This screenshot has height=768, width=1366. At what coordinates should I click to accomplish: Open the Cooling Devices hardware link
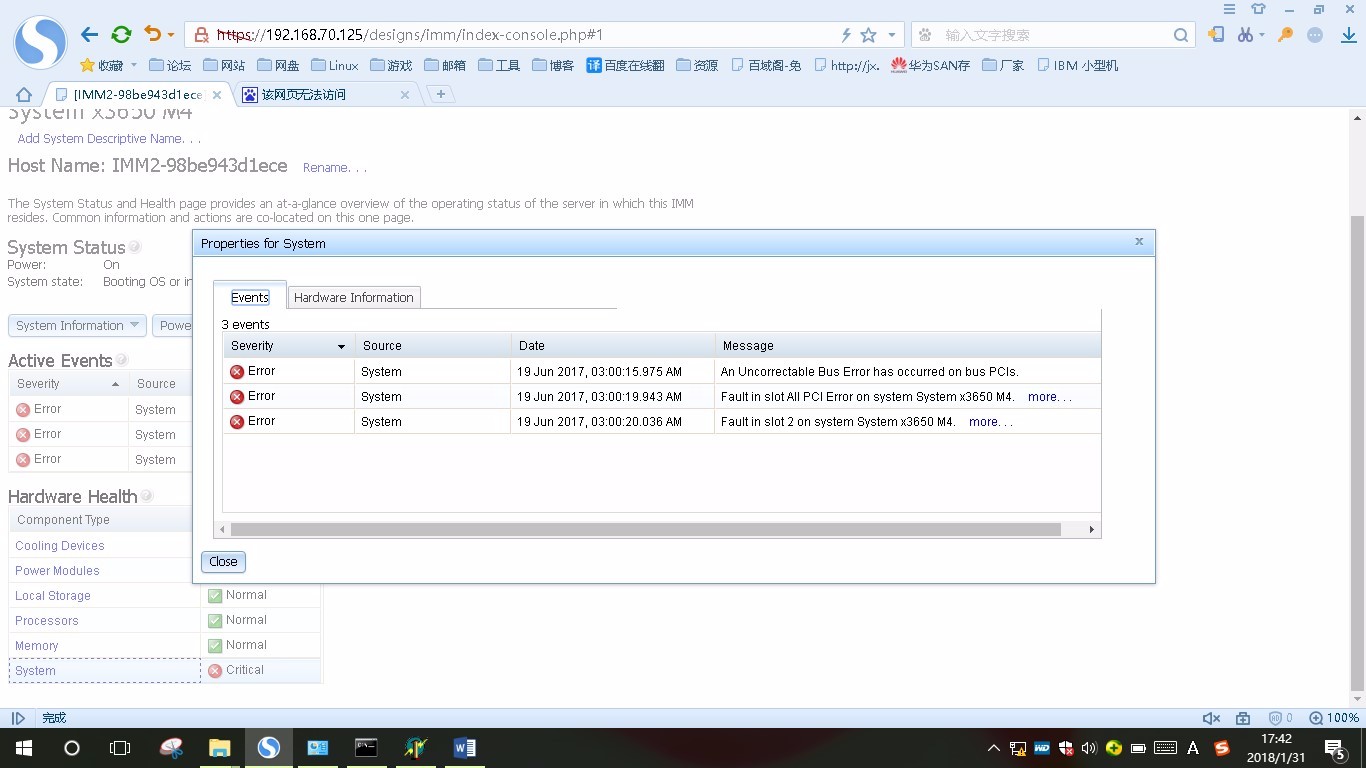(x=60, y=546)
